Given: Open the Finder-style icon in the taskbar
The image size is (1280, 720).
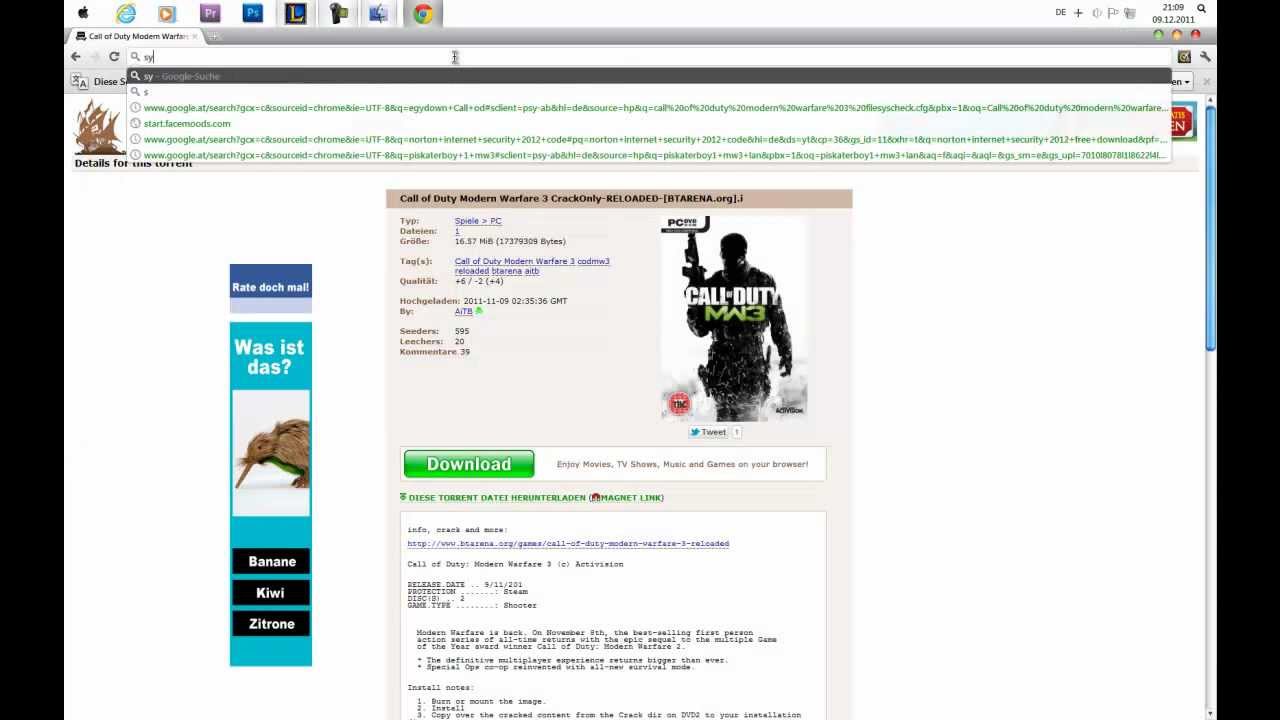Looking at the screenshot, I should [380, 13].
